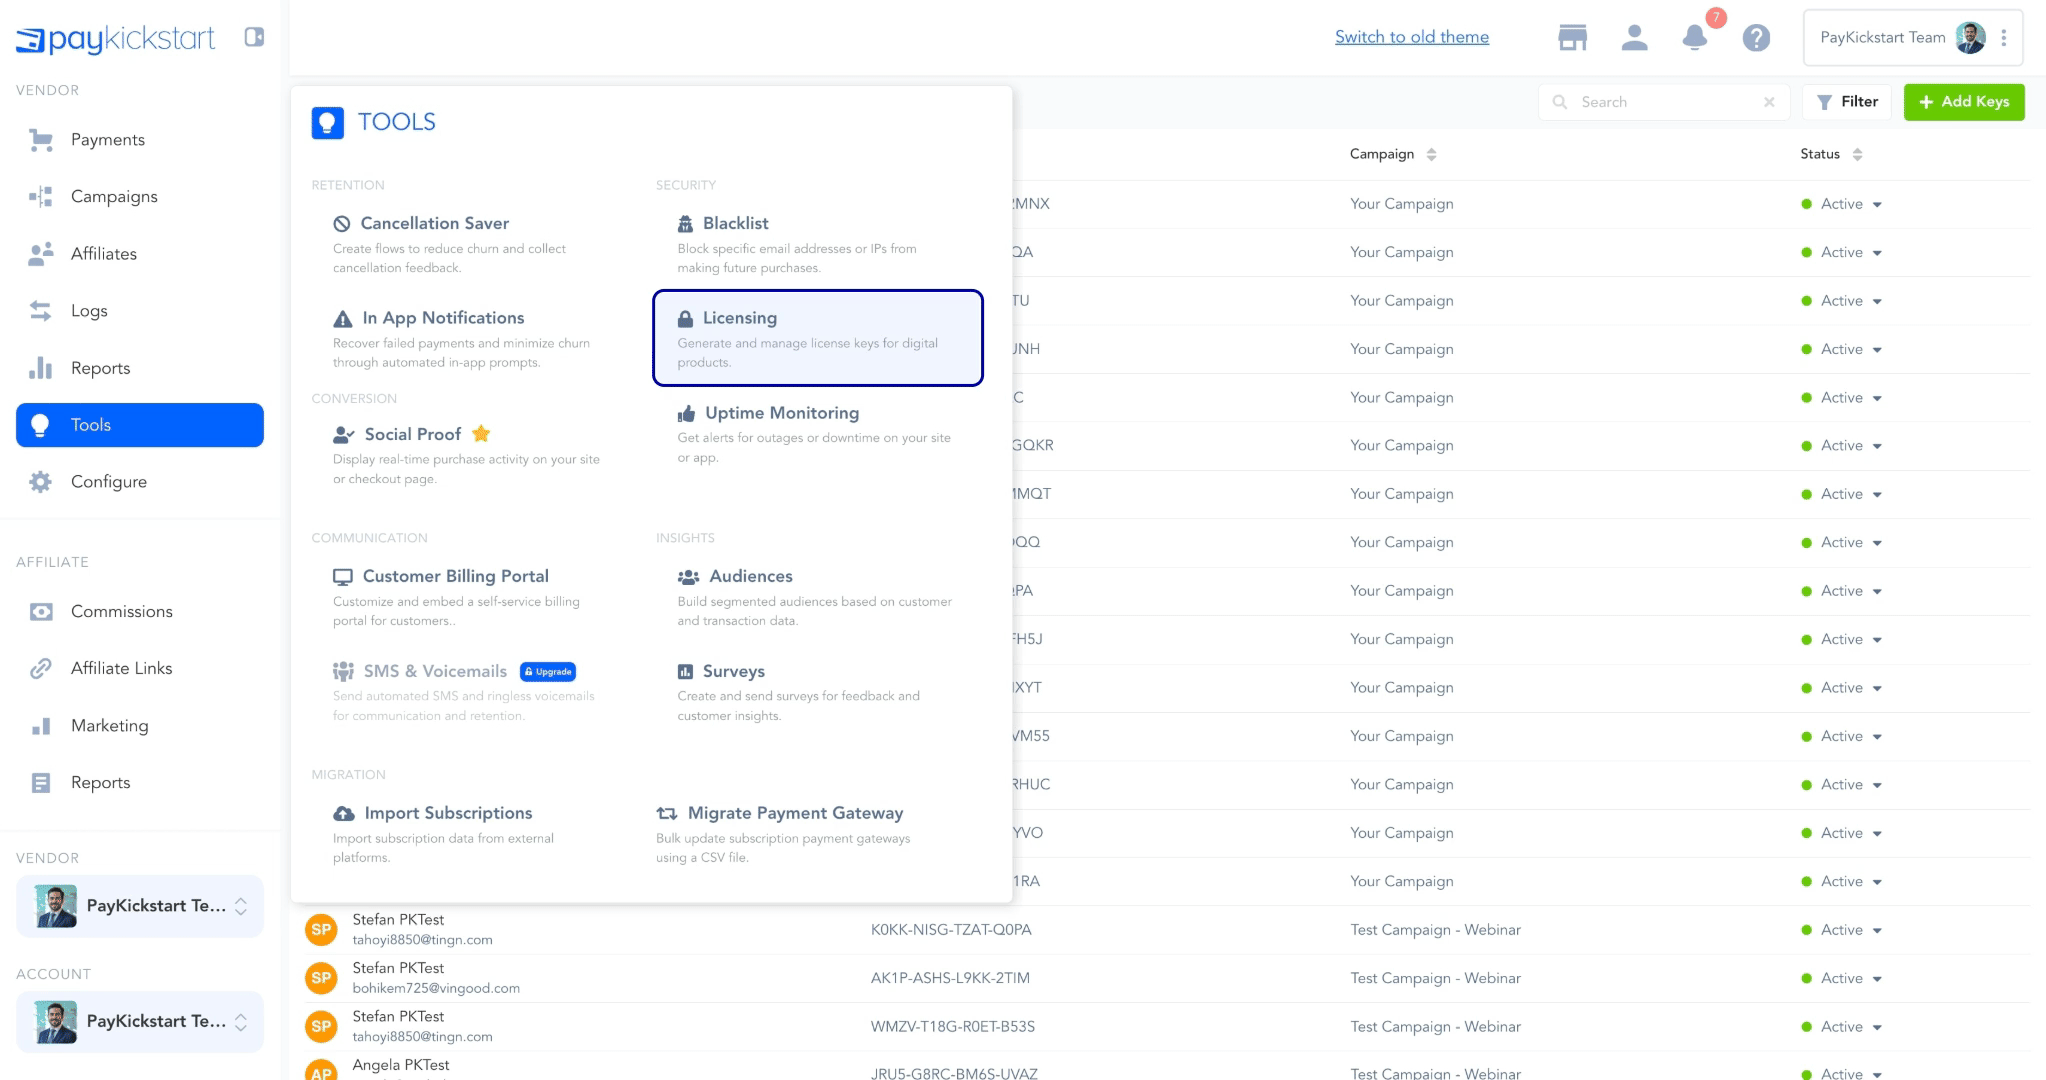Sort table by Status column arrows
2046x1080 pixels.
1857,154
